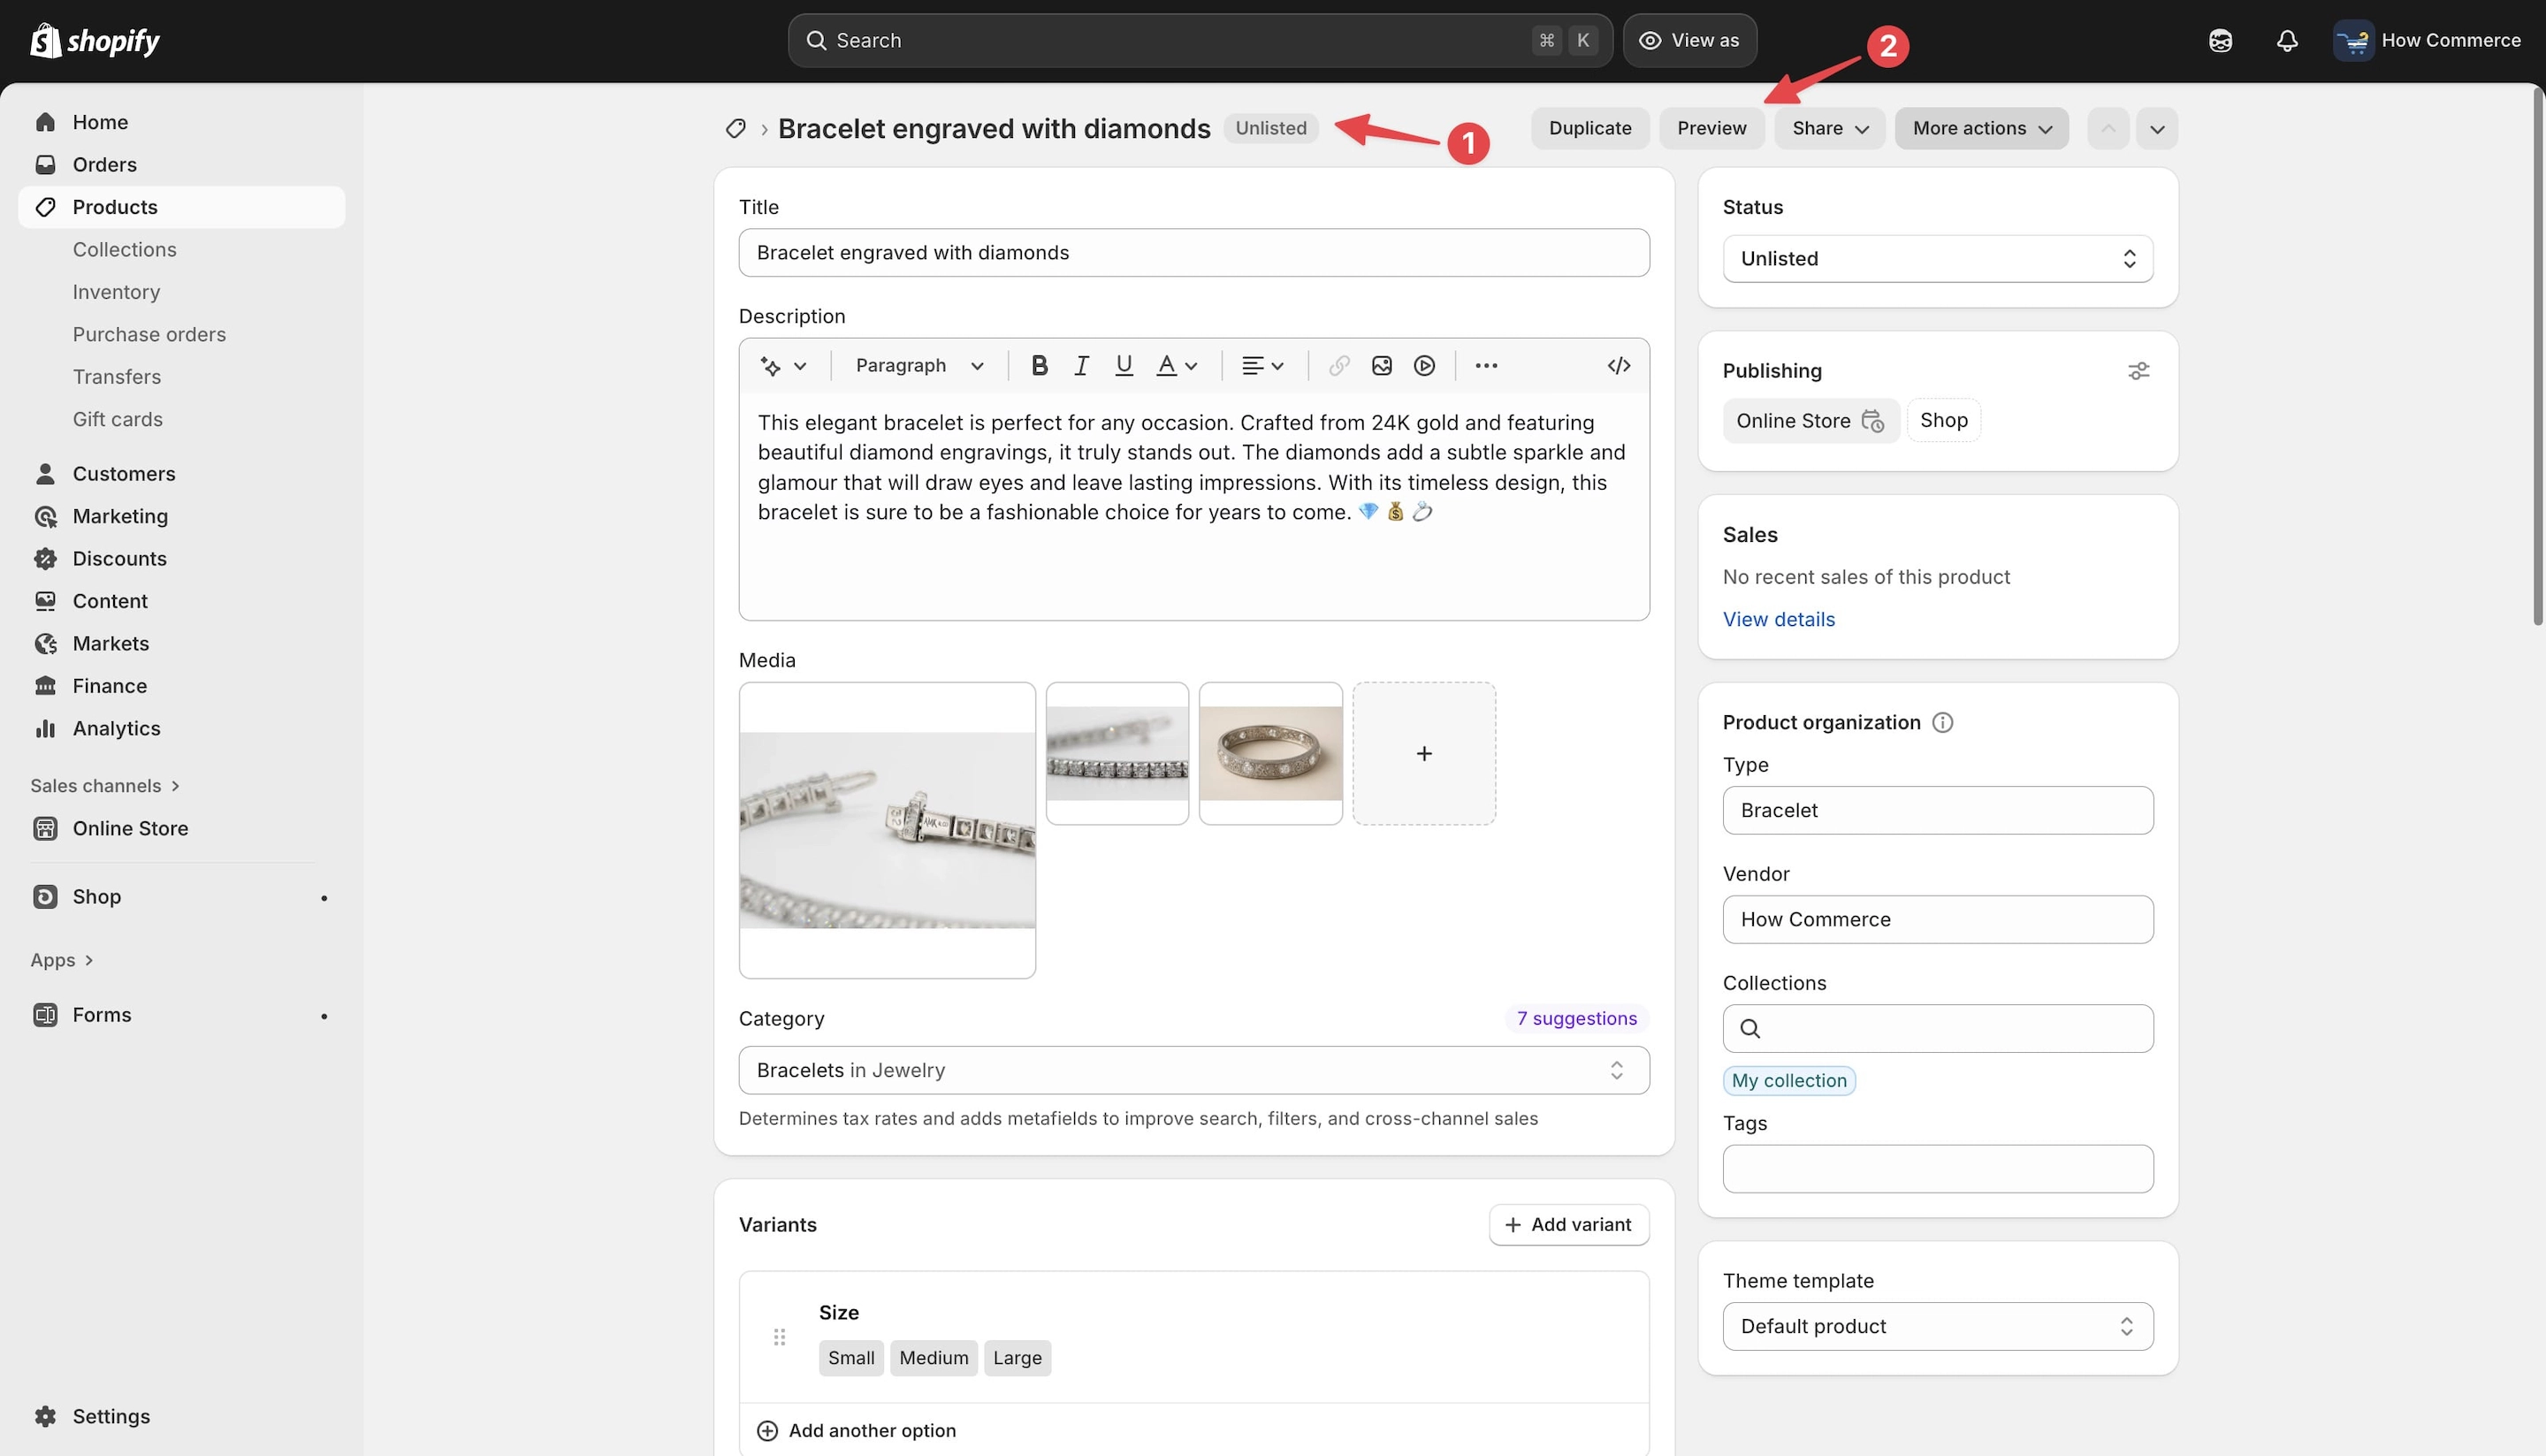Click the add media plus tile
Viewport: 2546px width, 1456px height.
(1424, 753)
